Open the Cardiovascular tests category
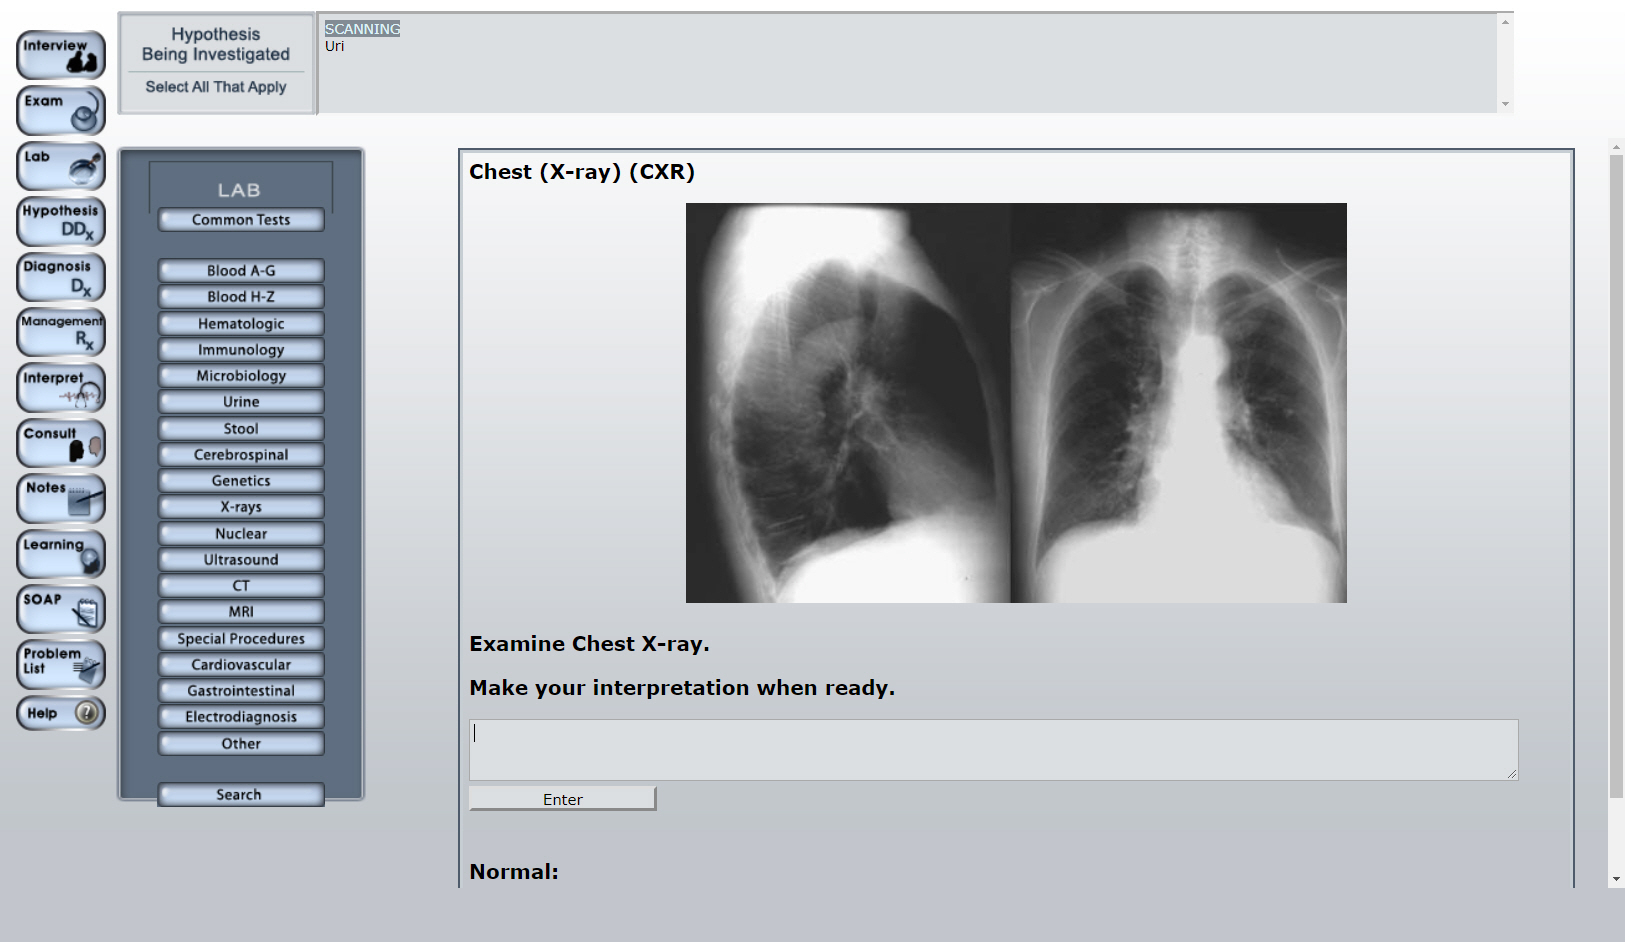The width and height of the screenshot is (1625, 942). click(x=241, y=665)
